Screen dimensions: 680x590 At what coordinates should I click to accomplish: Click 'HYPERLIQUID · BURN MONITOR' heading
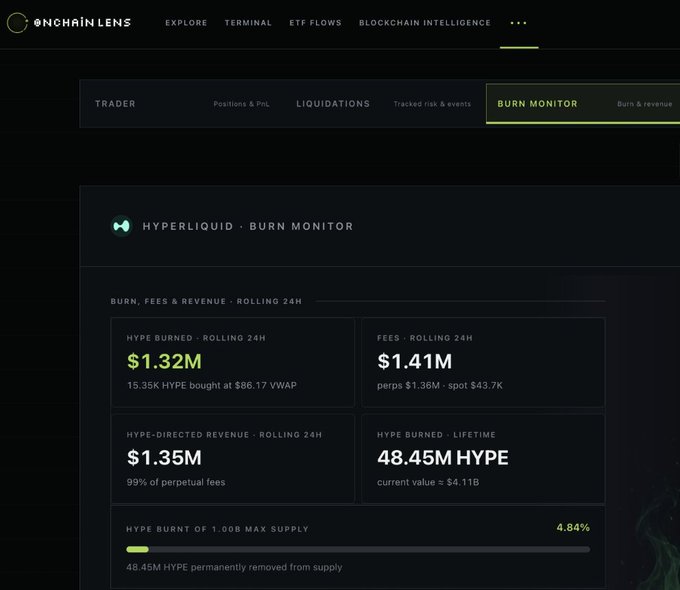pyautogui.click(x=248, y=226)
